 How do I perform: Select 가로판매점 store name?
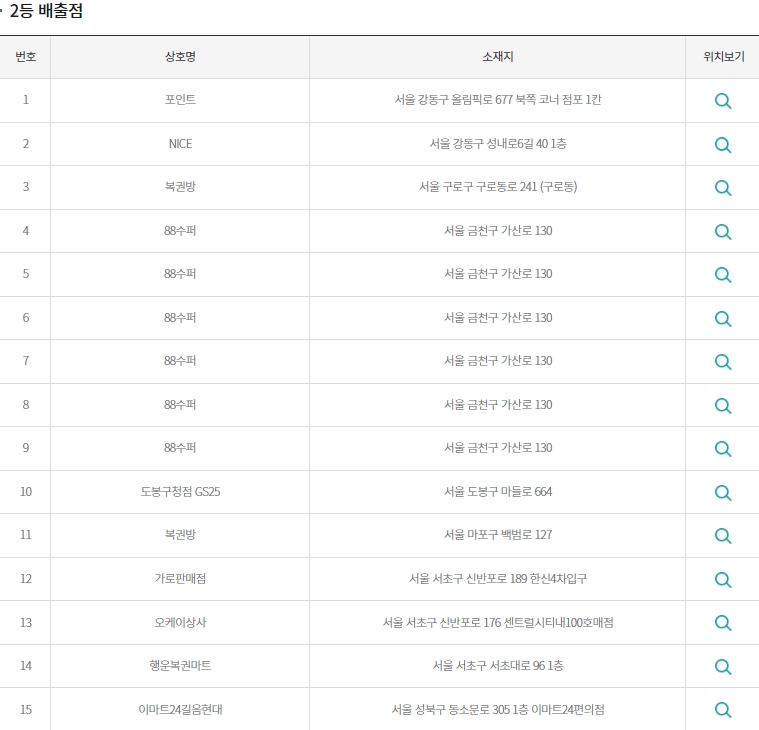click(x=180, y=578)
